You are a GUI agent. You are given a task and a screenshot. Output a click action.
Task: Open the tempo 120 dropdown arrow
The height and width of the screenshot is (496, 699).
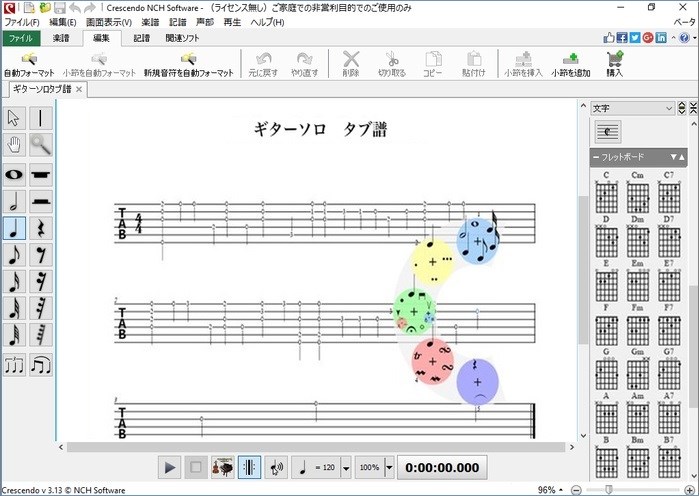pyautogui.click(x=346, y=468)
